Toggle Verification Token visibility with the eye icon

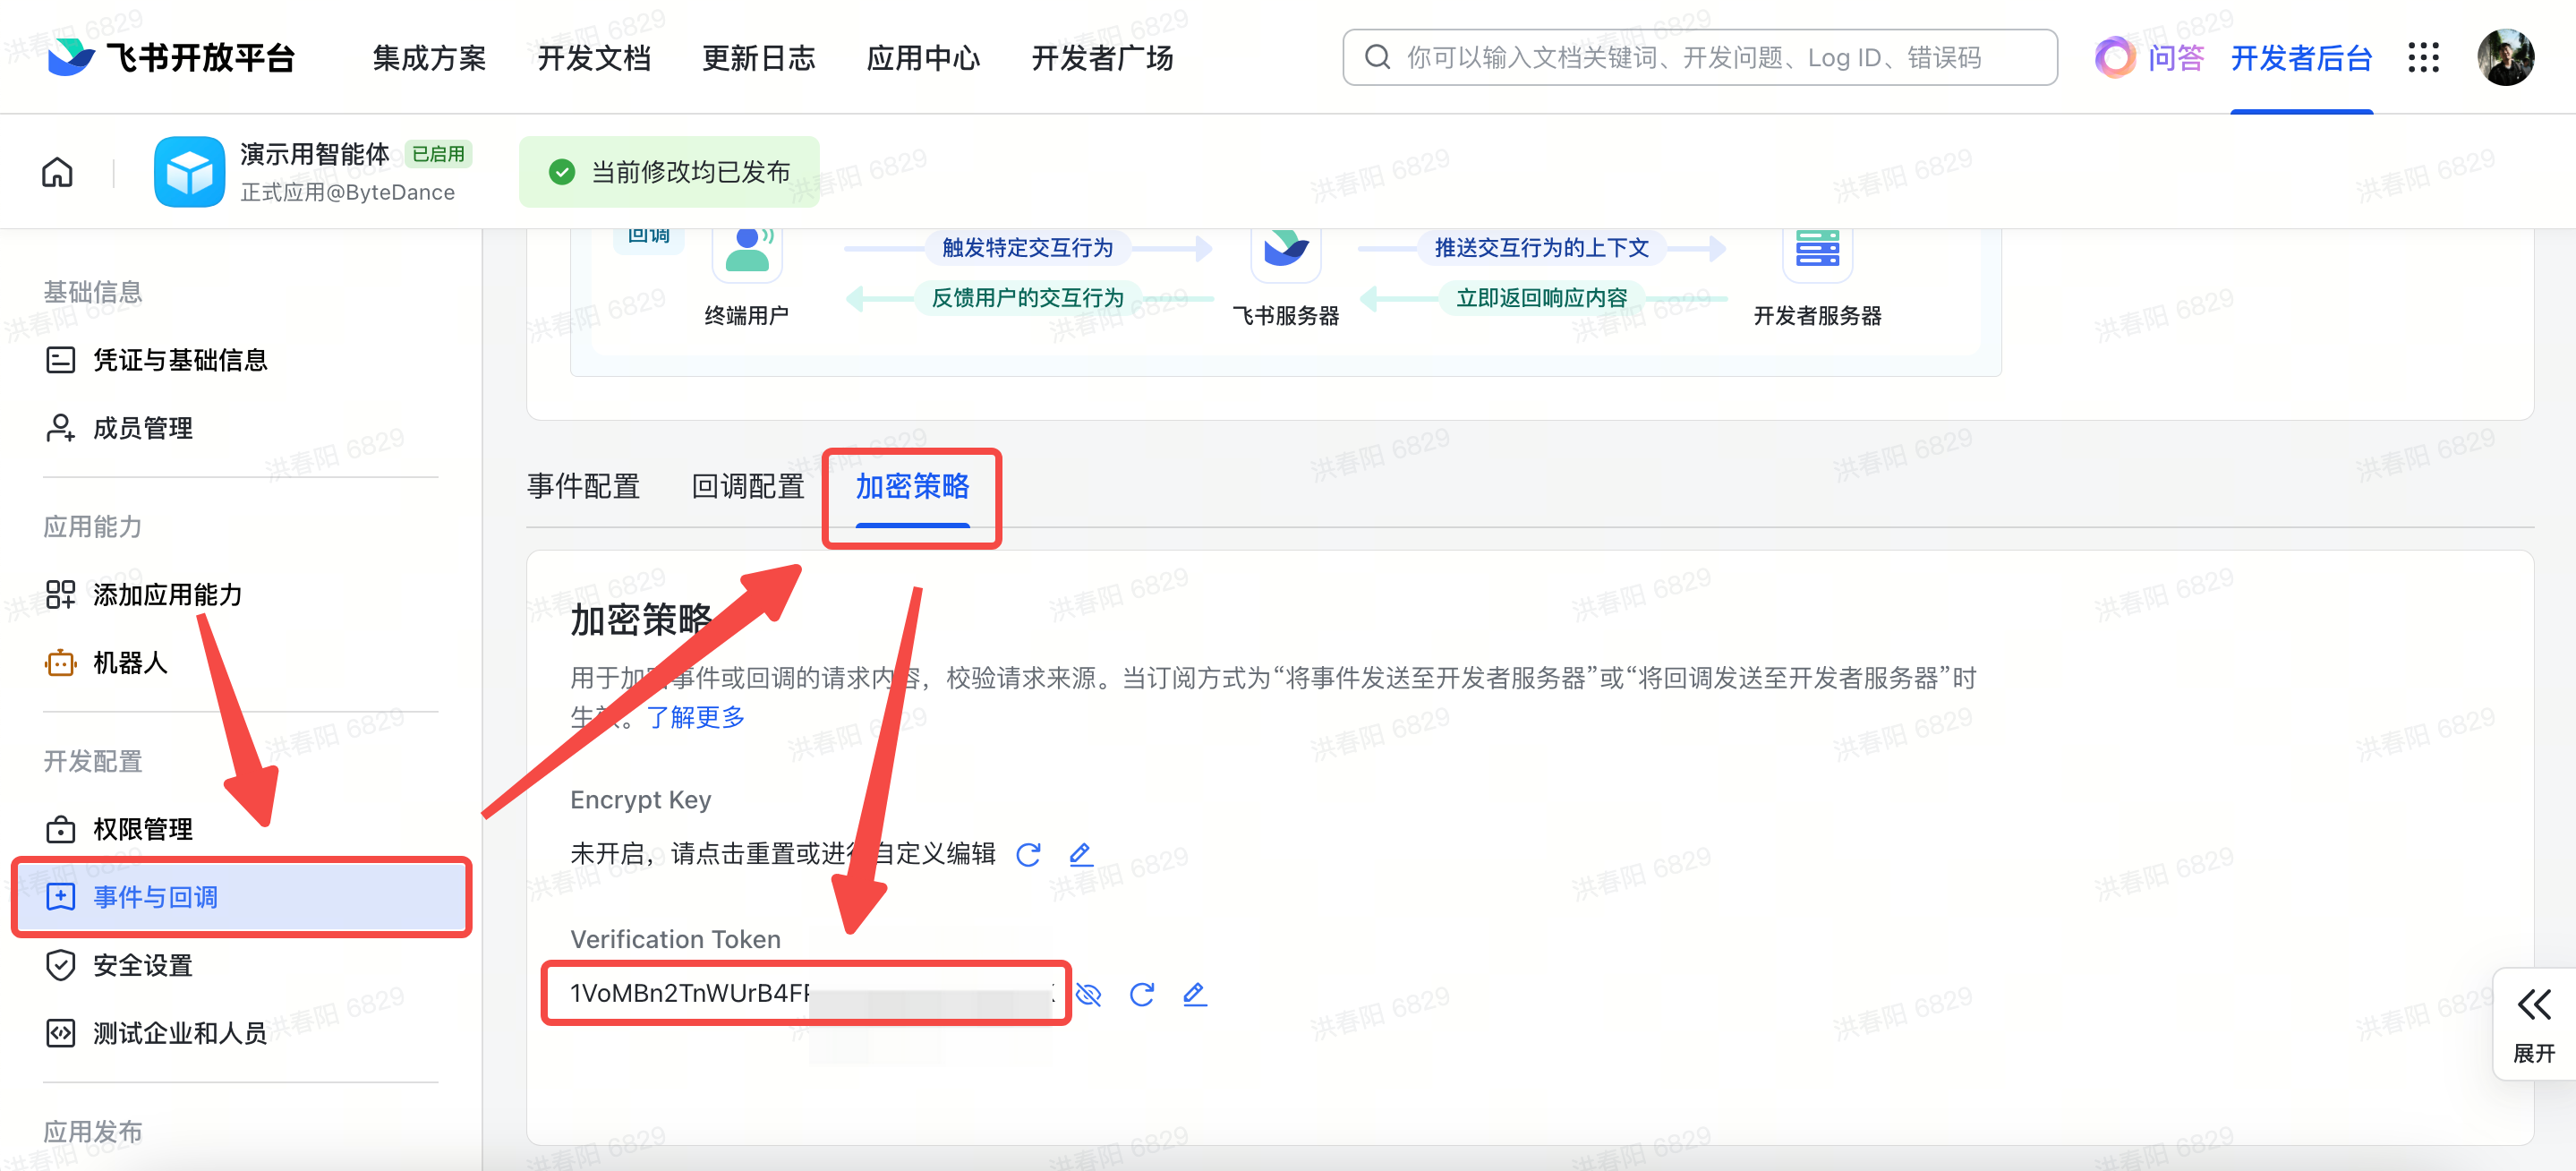click(1088, 994)
